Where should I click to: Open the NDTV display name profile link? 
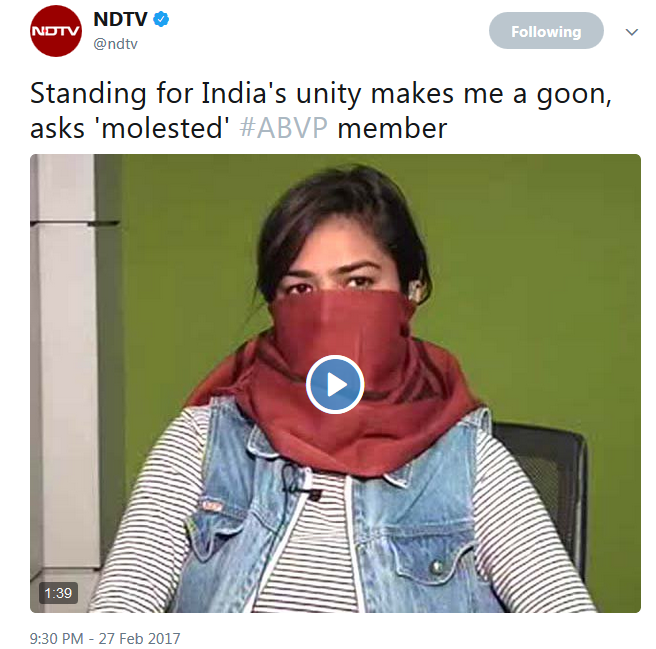tap(120, 19)
